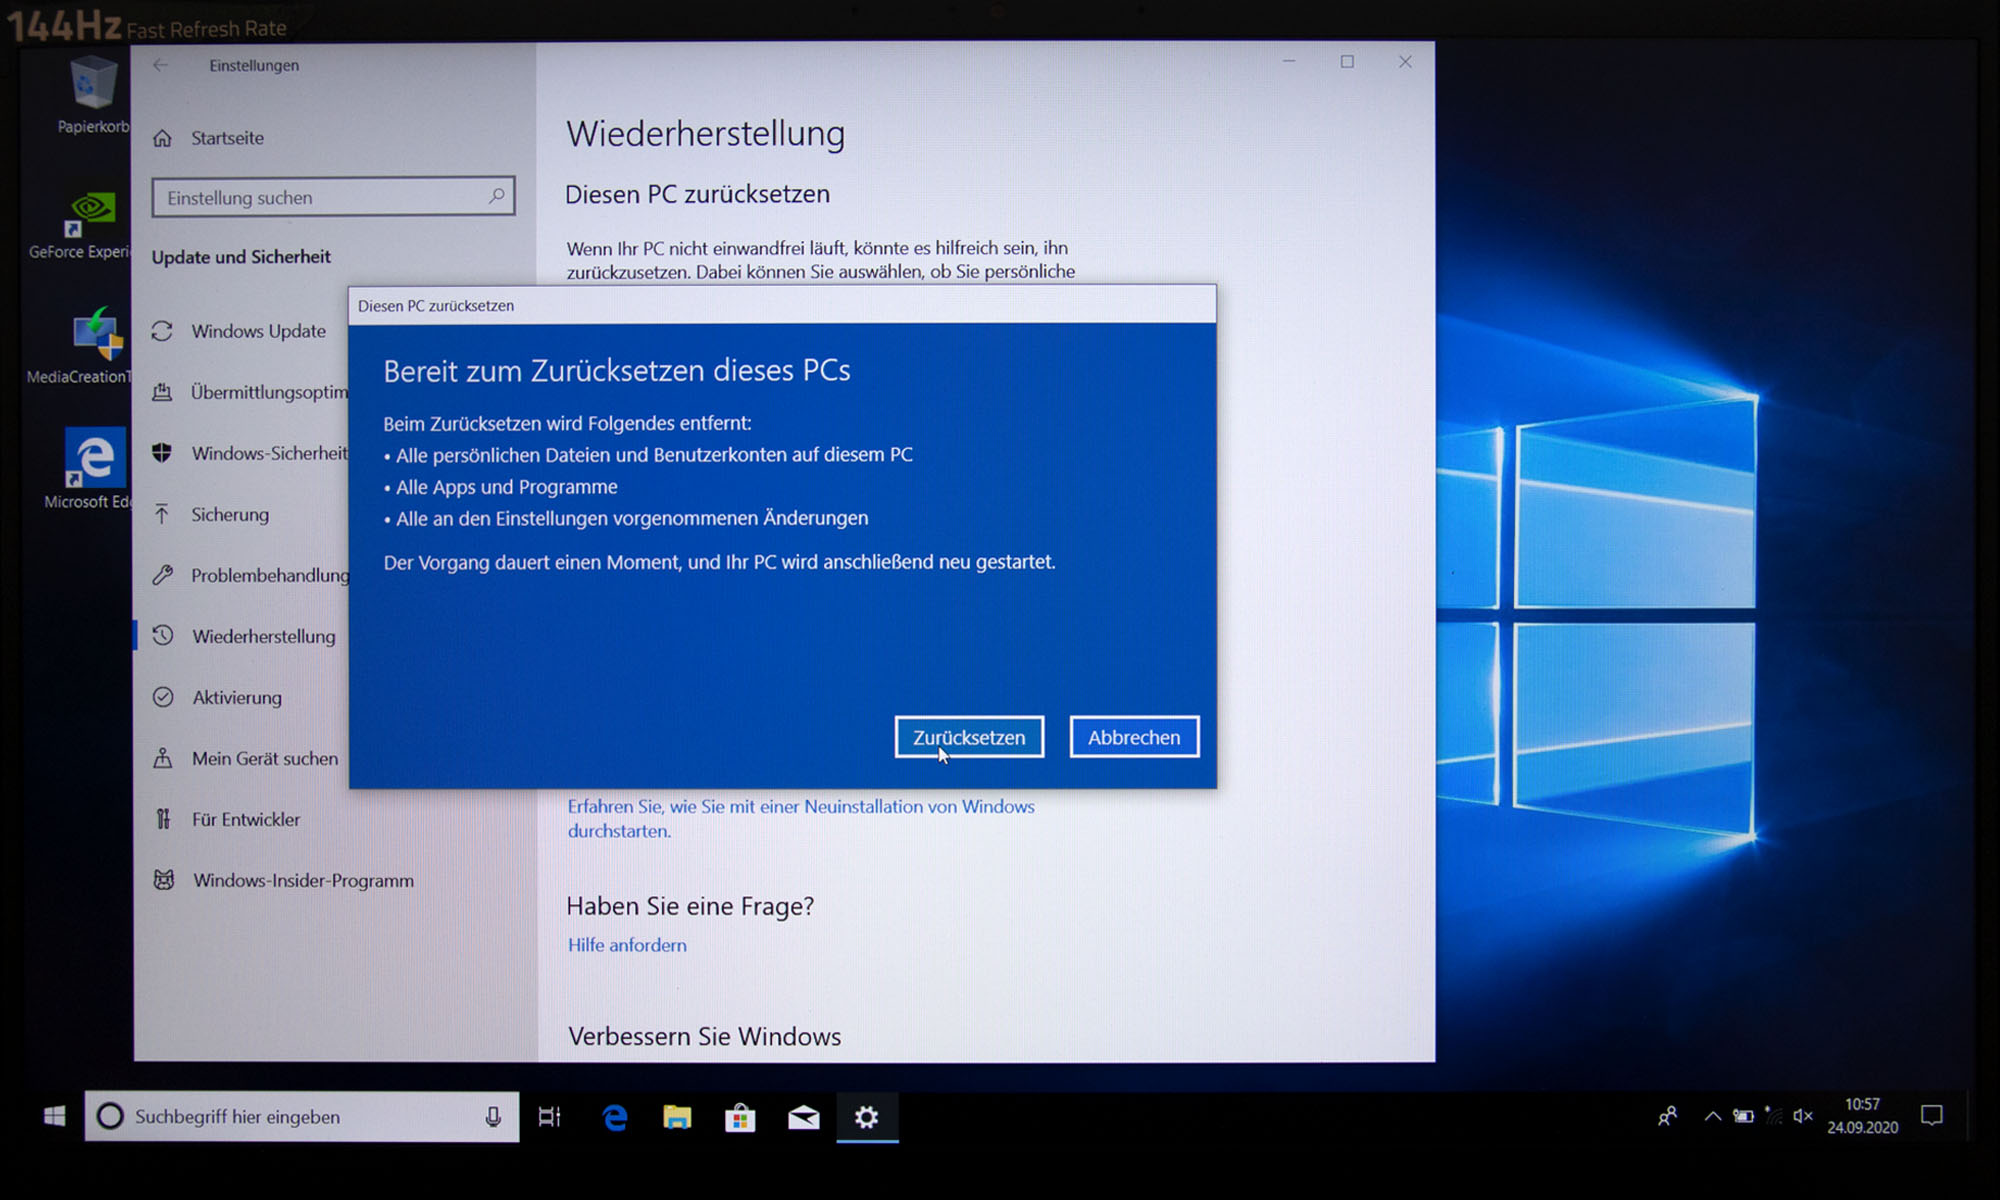Click the Windows-Insider-Programm cat icon
The height and width of the screenshot is (1200, 2000).
(x=164, y=880)
